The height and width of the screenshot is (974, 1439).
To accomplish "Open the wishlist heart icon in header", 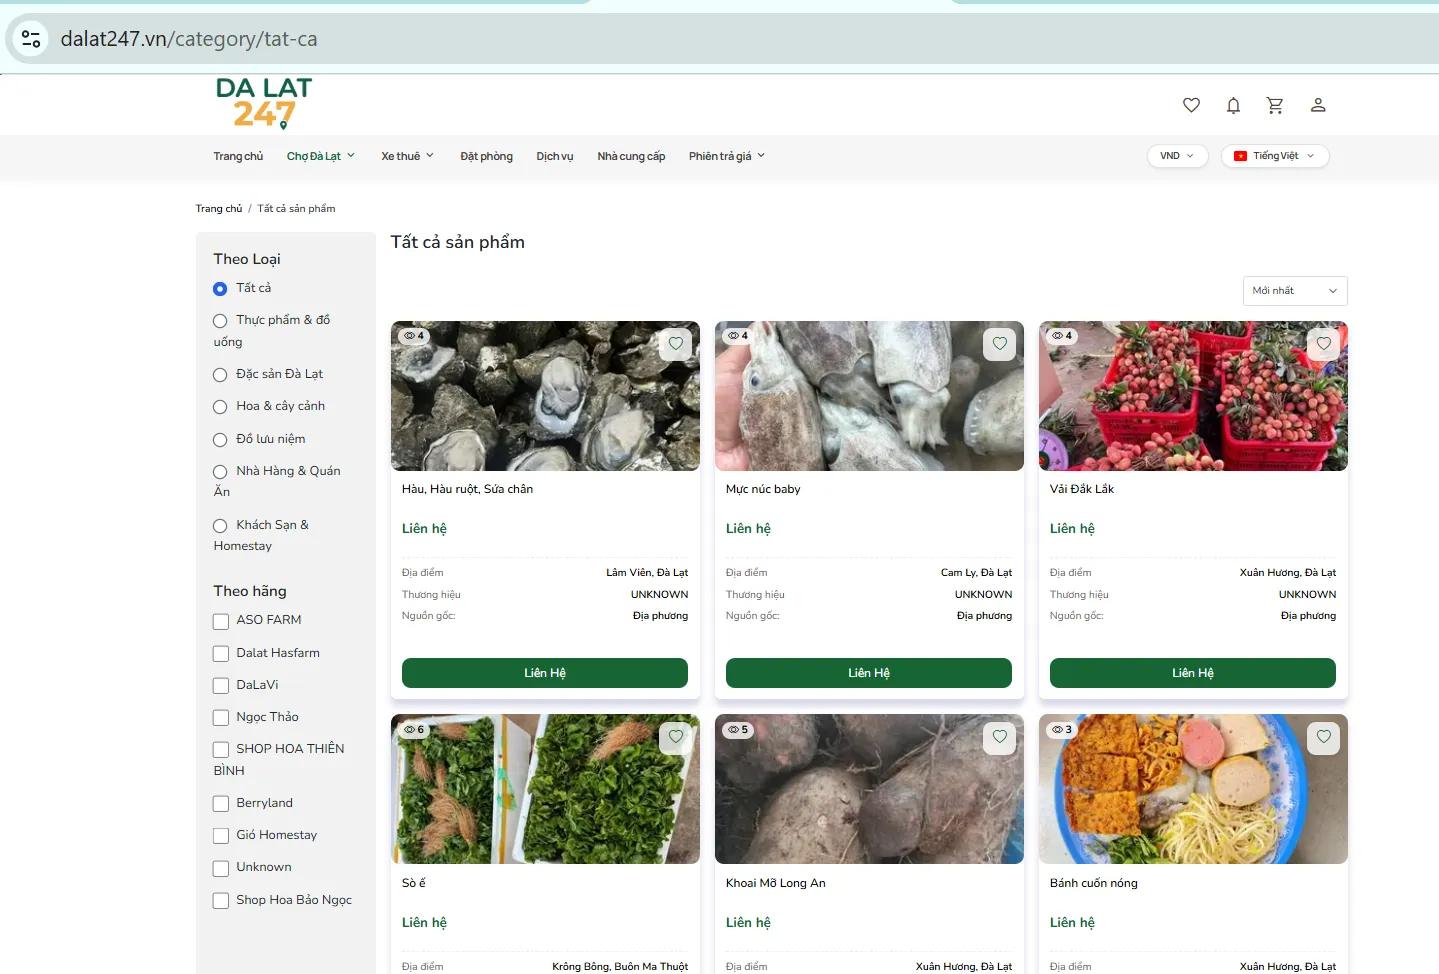I will (1191, 105).
